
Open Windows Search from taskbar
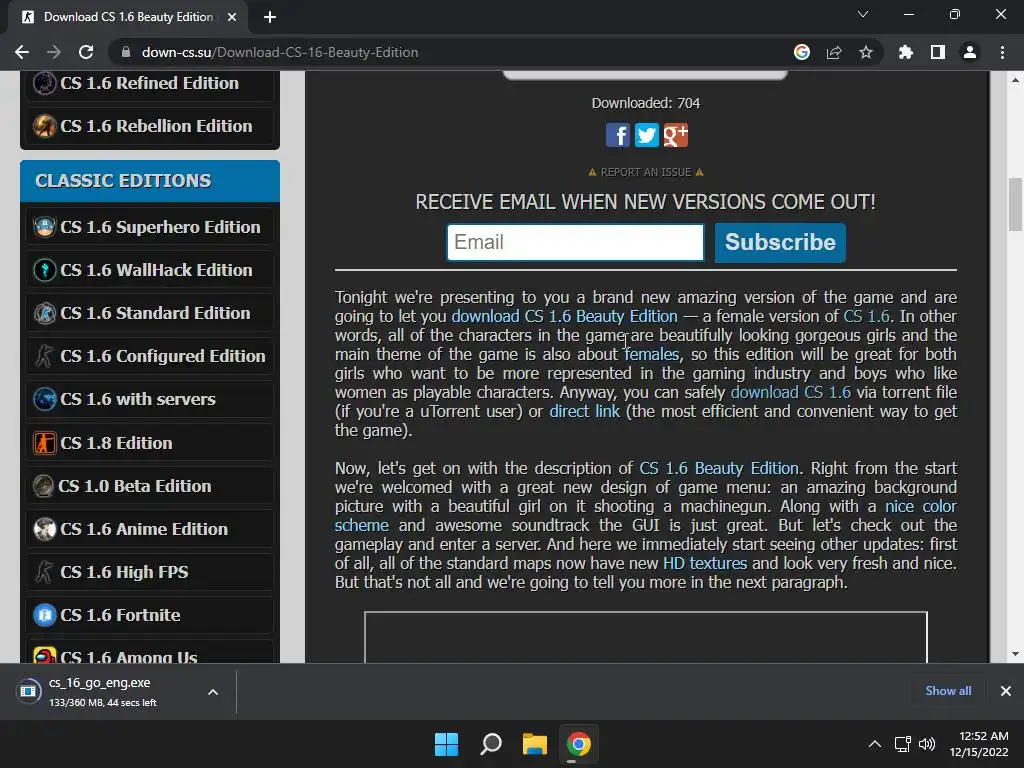point(490,744)
